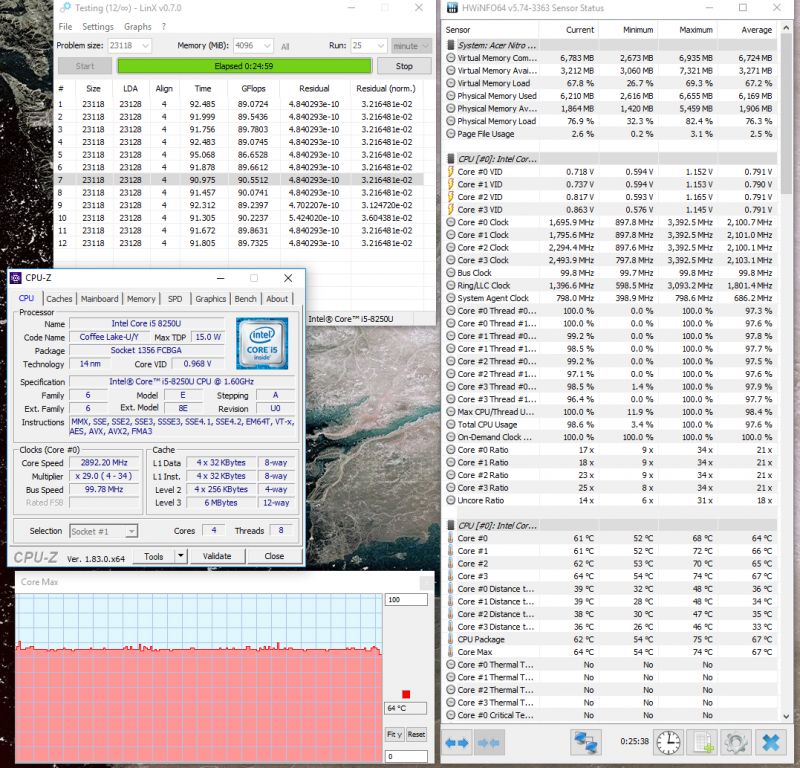Click the graph lower limit field showing 0
Viewport: 800px width, 768px height.
[406, 756]
